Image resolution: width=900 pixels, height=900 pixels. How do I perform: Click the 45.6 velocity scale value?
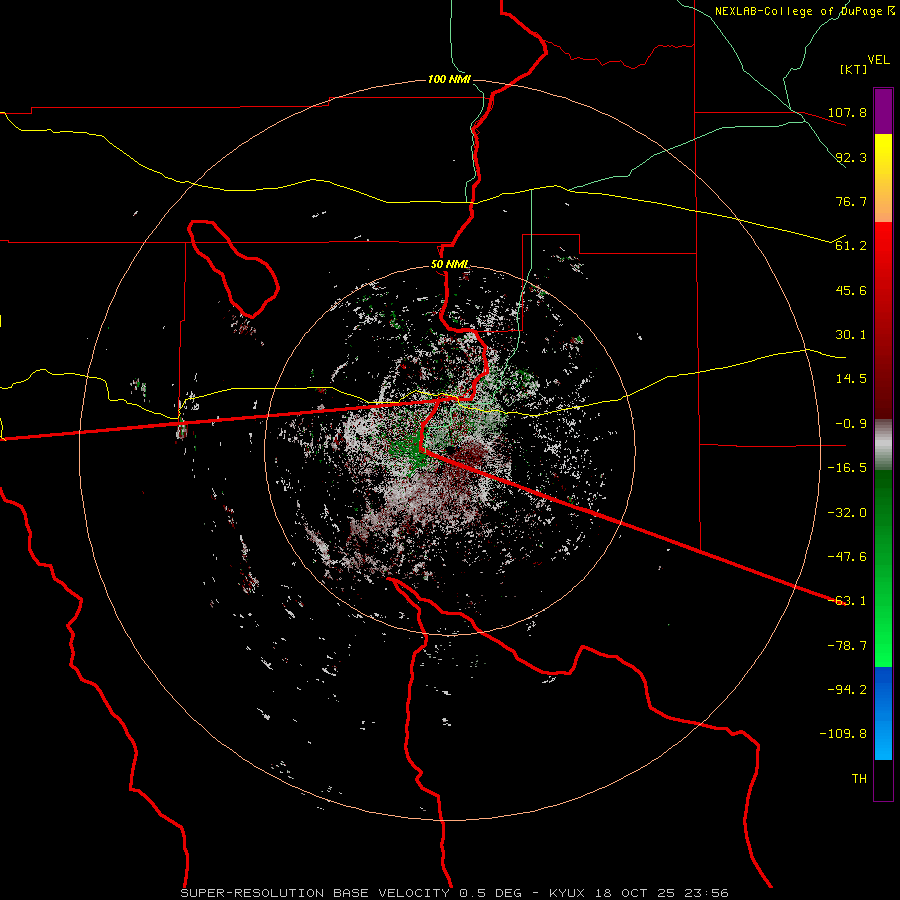[851, 290]
